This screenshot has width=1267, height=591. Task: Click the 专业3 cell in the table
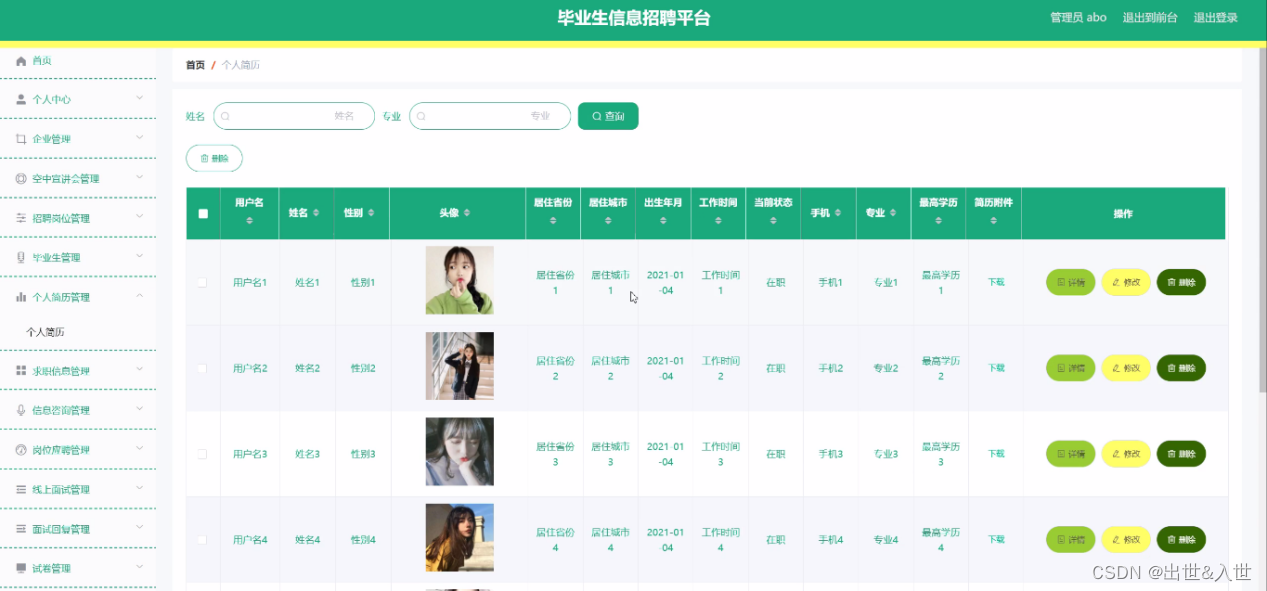pos(885,454)
